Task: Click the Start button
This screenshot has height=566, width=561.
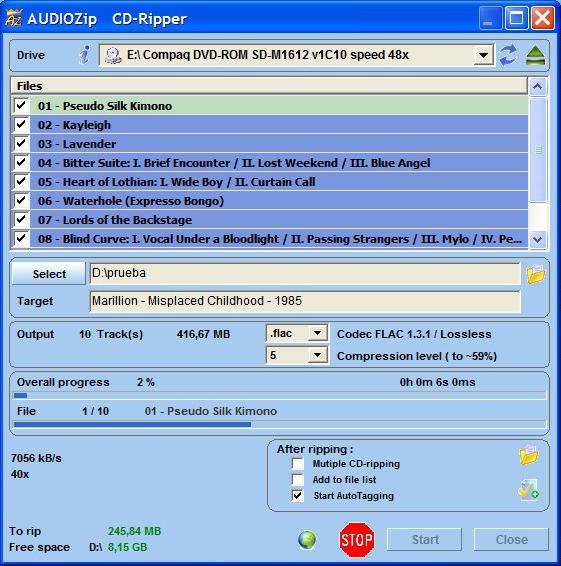Action: [425, 540]
